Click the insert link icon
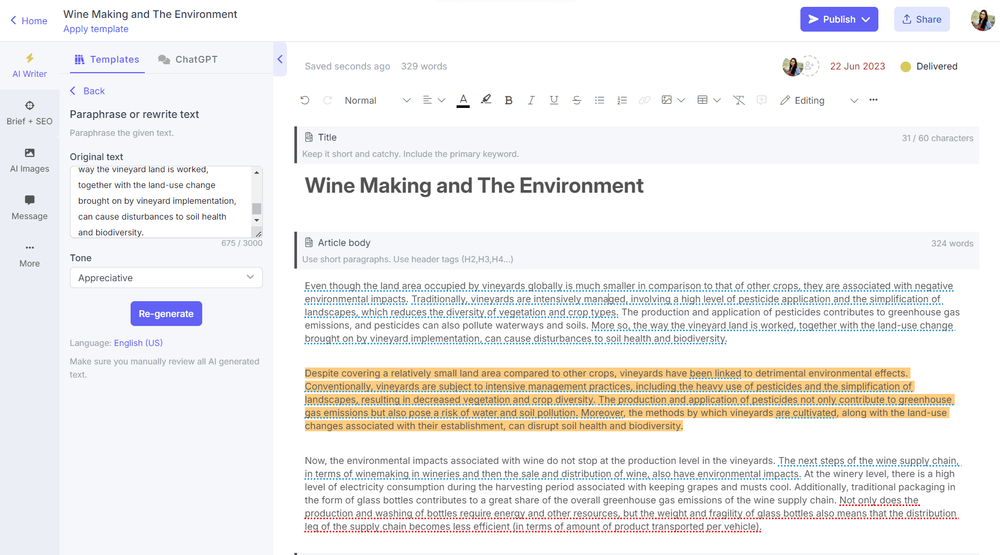Screen dimensions: 1000x555 pos(645,100)
